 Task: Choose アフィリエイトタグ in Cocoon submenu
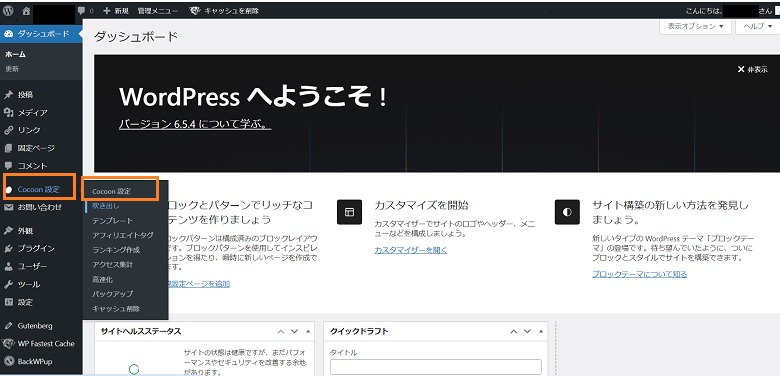123,235
